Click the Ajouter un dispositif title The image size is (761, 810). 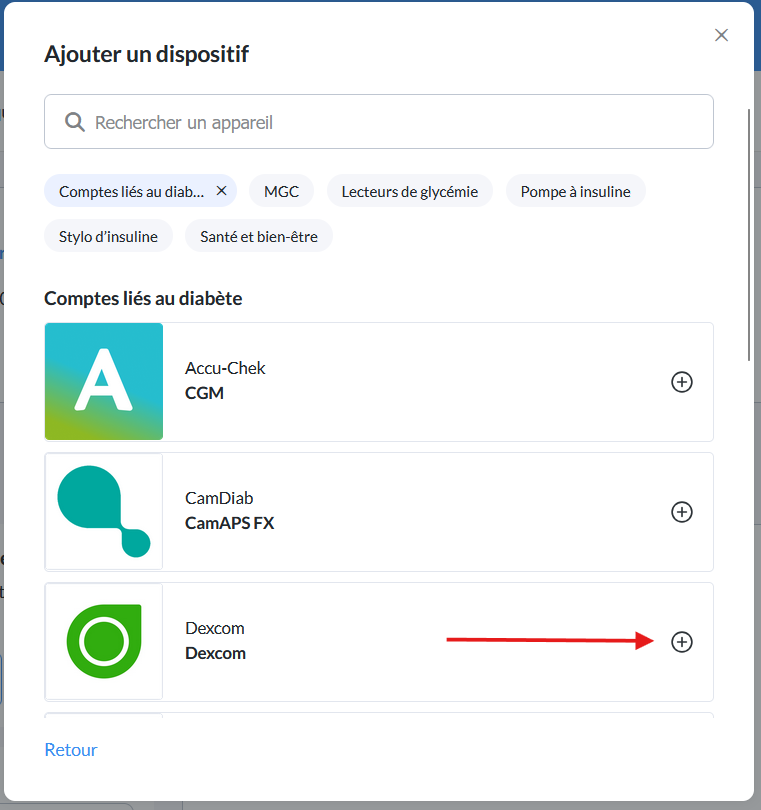(146, 54)
